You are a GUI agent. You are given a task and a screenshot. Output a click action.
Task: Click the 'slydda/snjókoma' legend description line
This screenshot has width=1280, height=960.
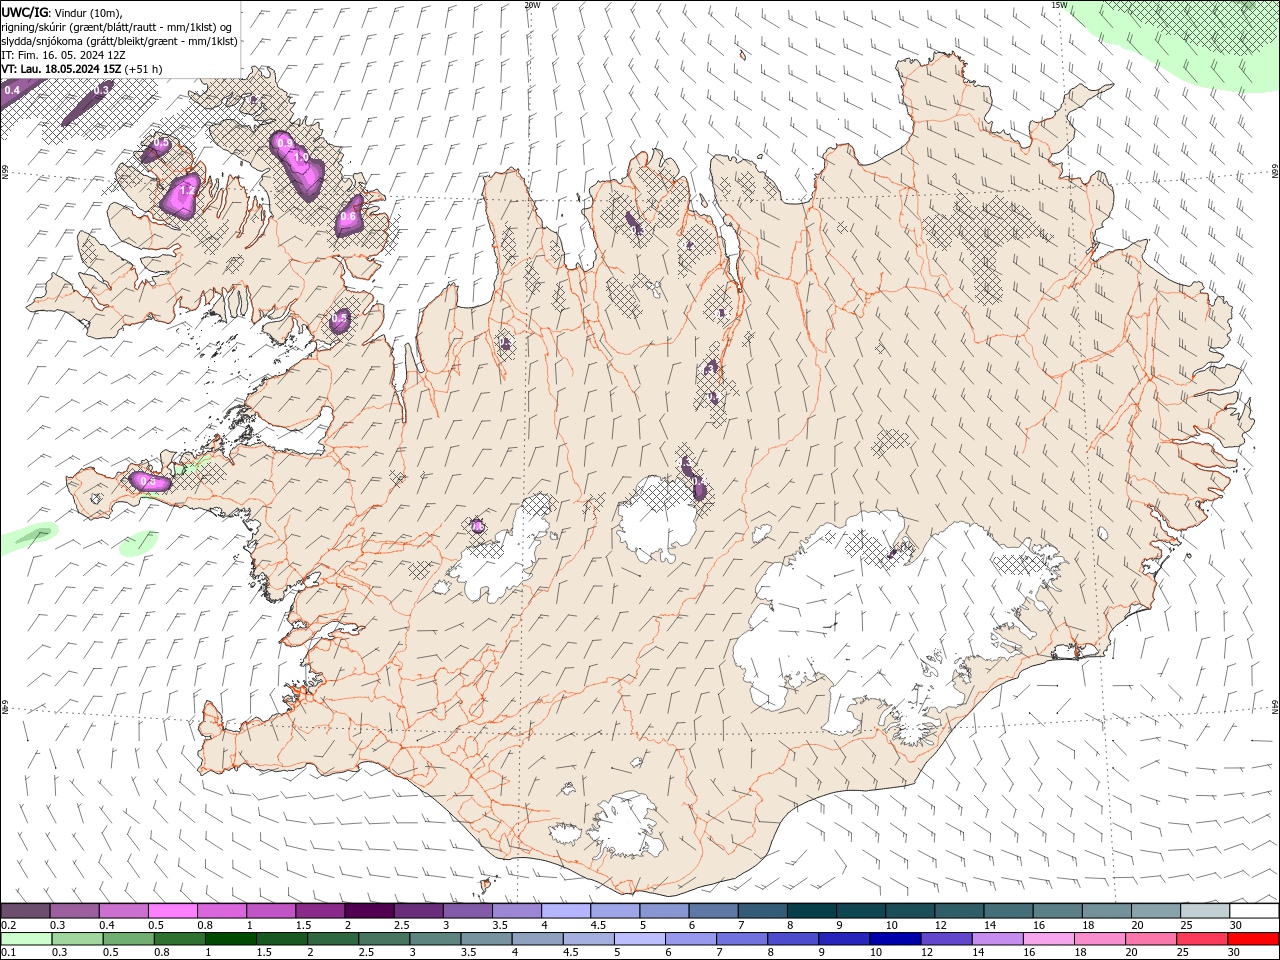pos(119,41)
